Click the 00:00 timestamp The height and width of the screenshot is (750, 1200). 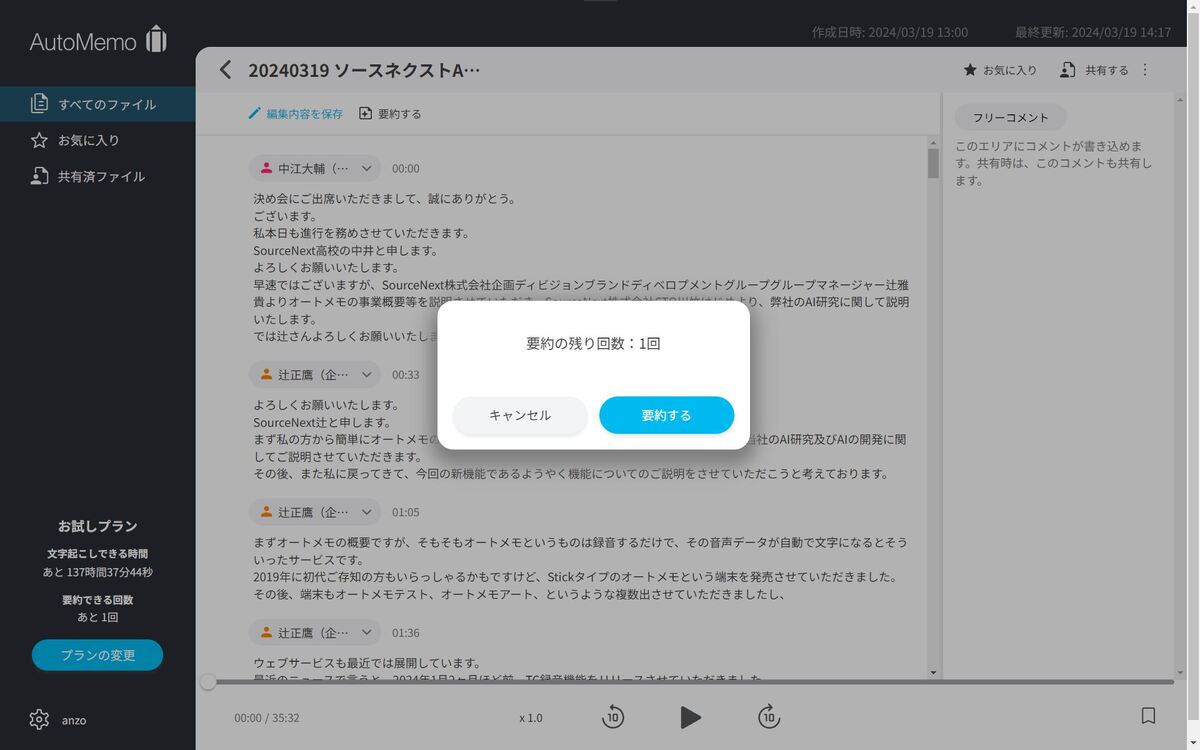tap(405, 169)
